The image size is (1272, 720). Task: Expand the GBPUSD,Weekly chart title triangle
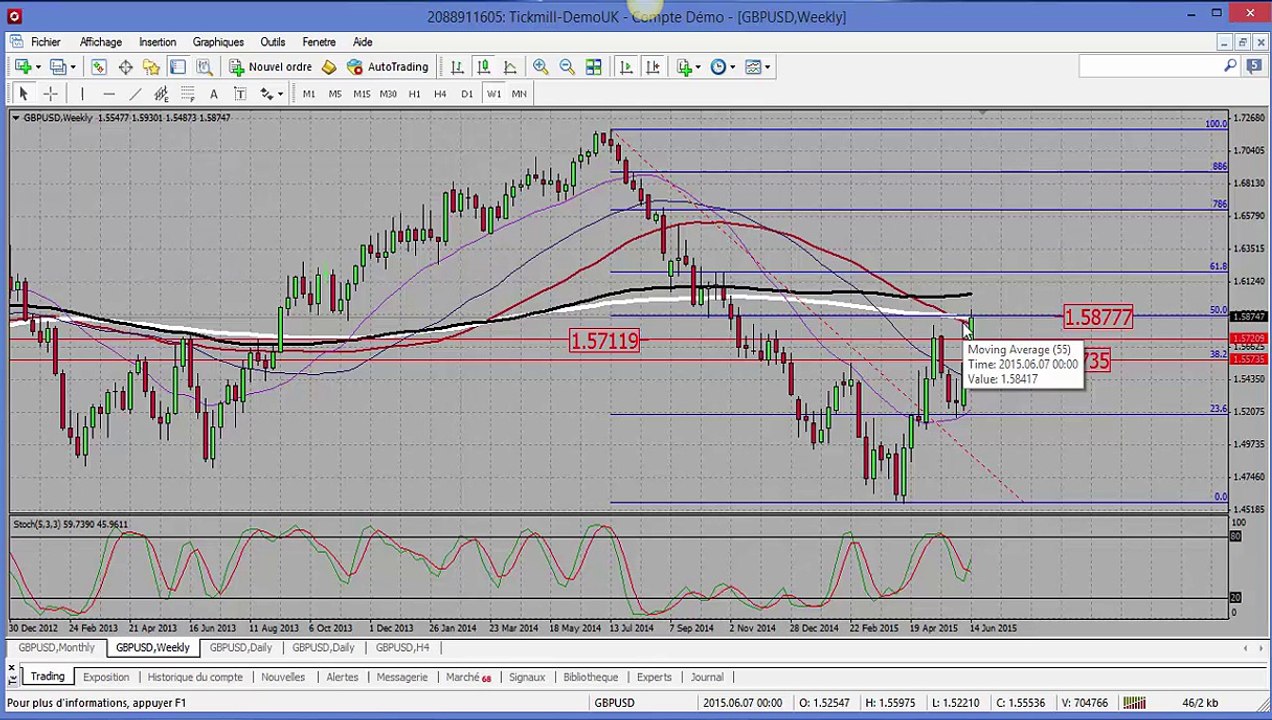point(15,118)
